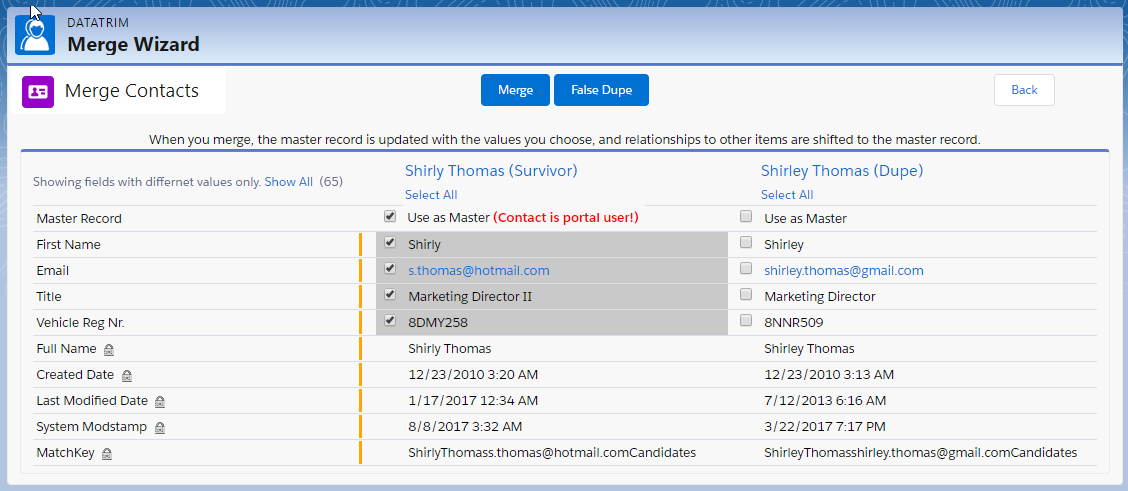Select the 8NNR509 Vehicle Reg checkbox
The height and width of the screenshot is (491, 1128).
point(746,321)
